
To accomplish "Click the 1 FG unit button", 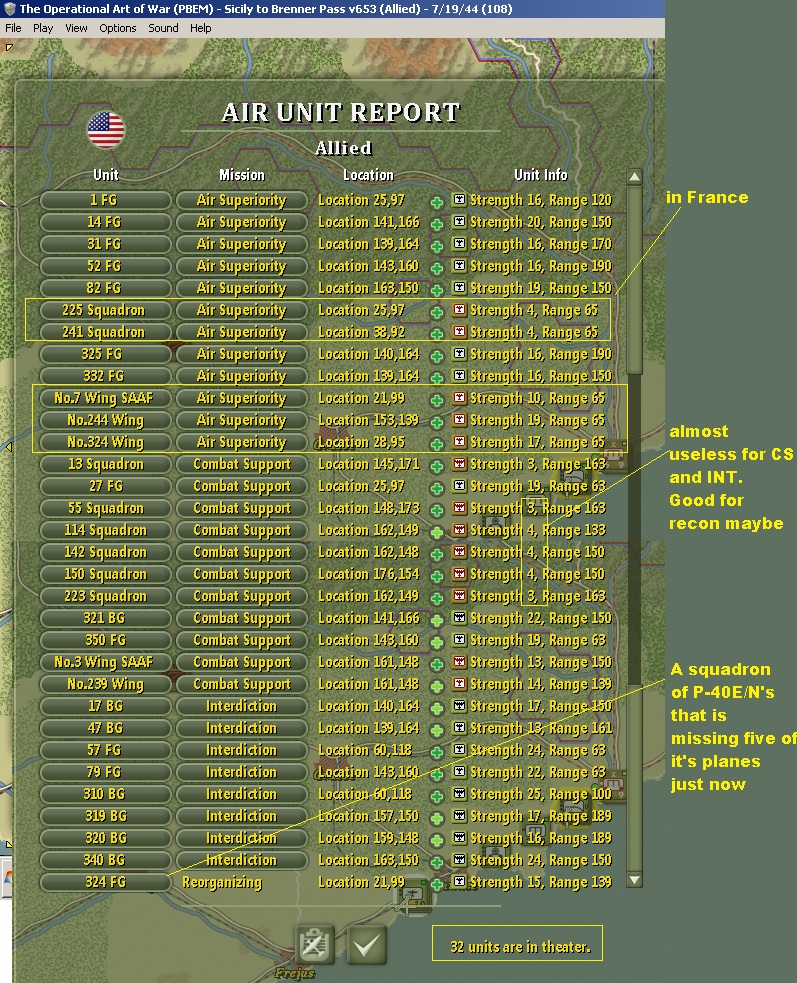I will tap(105, 200).
